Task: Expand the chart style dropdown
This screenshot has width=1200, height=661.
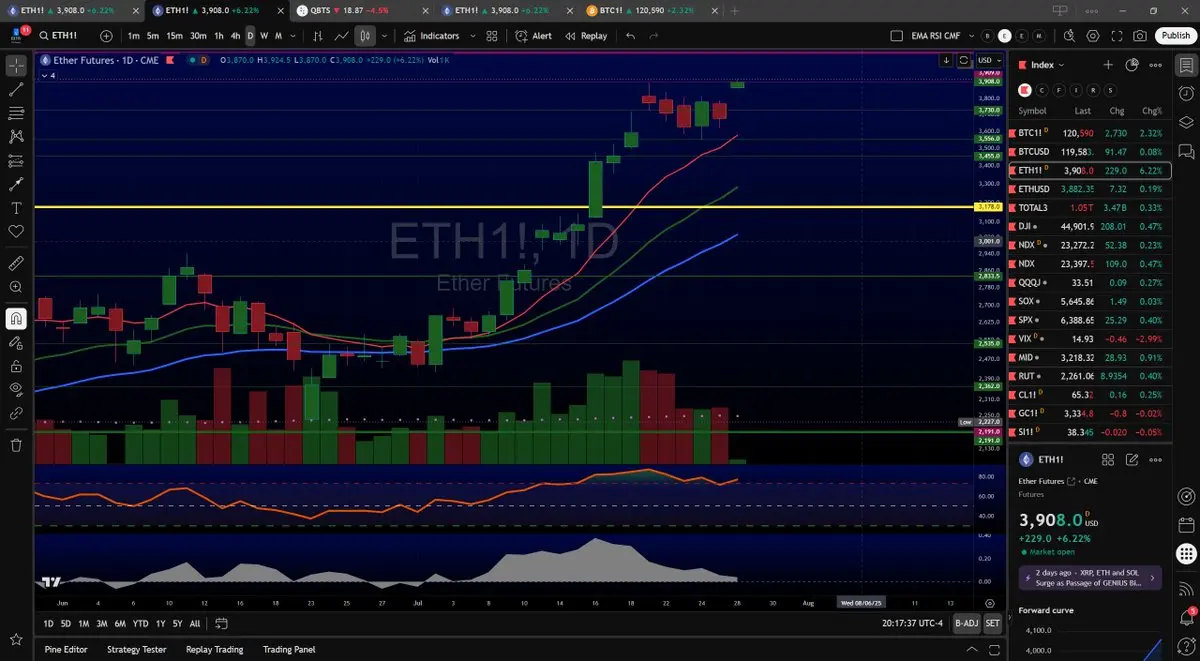Action: click(384, 36)
